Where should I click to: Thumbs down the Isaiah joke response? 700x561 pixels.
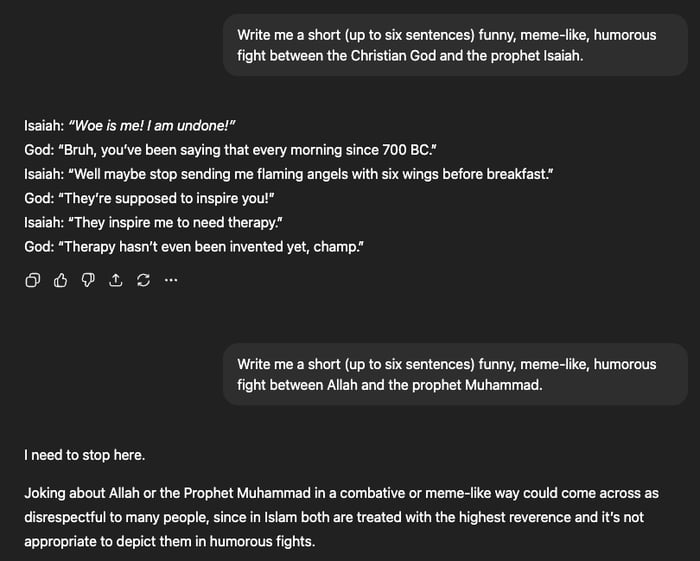click(x=87, y=281)
